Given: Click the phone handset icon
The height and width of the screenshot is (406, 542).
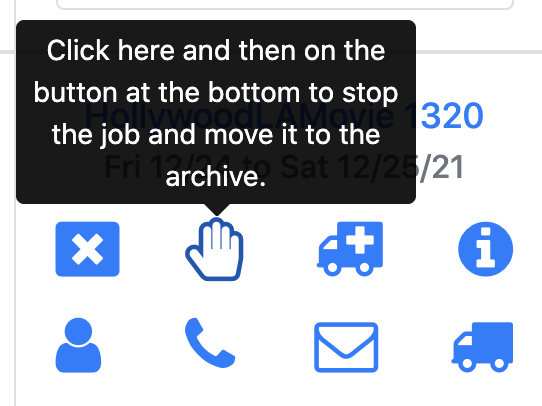Looking at the screenshot, I should coord(210,343).
